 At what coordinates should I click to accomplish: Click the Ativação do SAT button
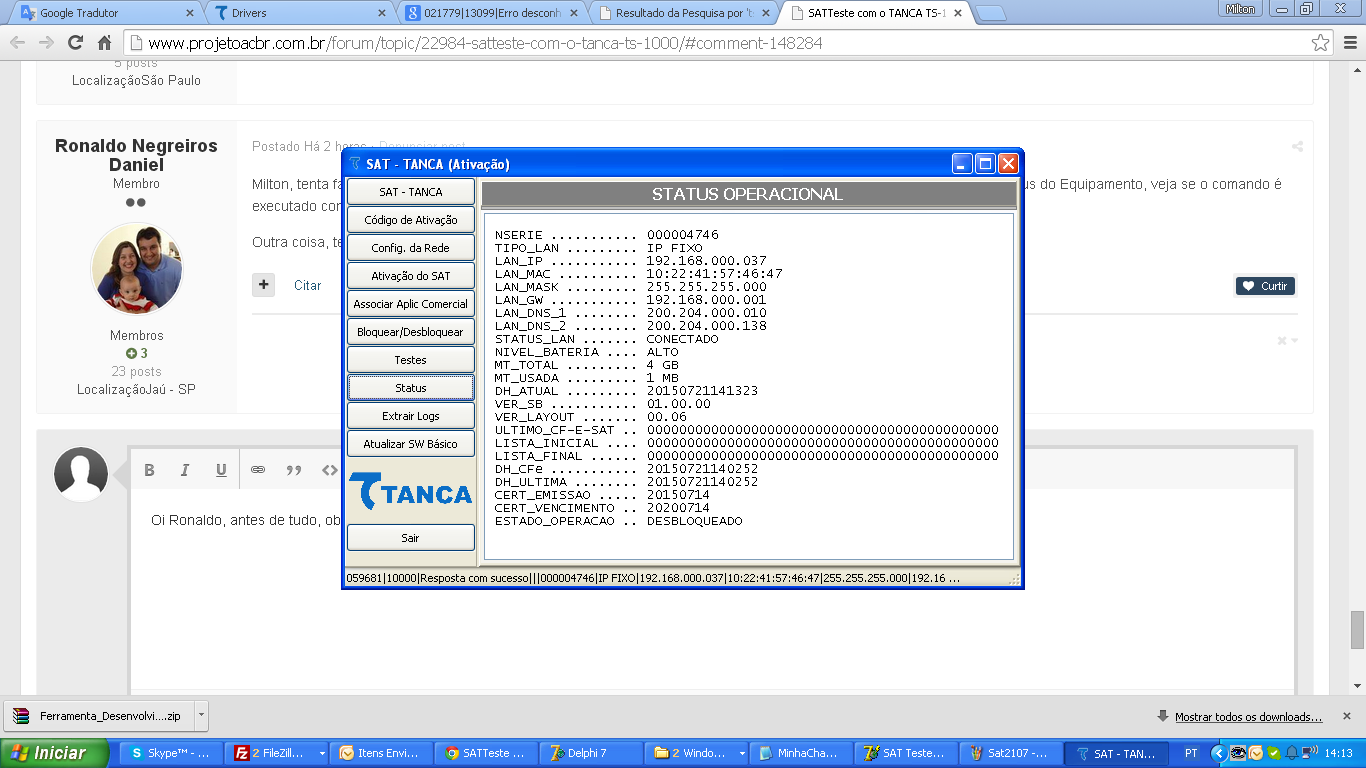pyautogui.click(x=410, y=276)
